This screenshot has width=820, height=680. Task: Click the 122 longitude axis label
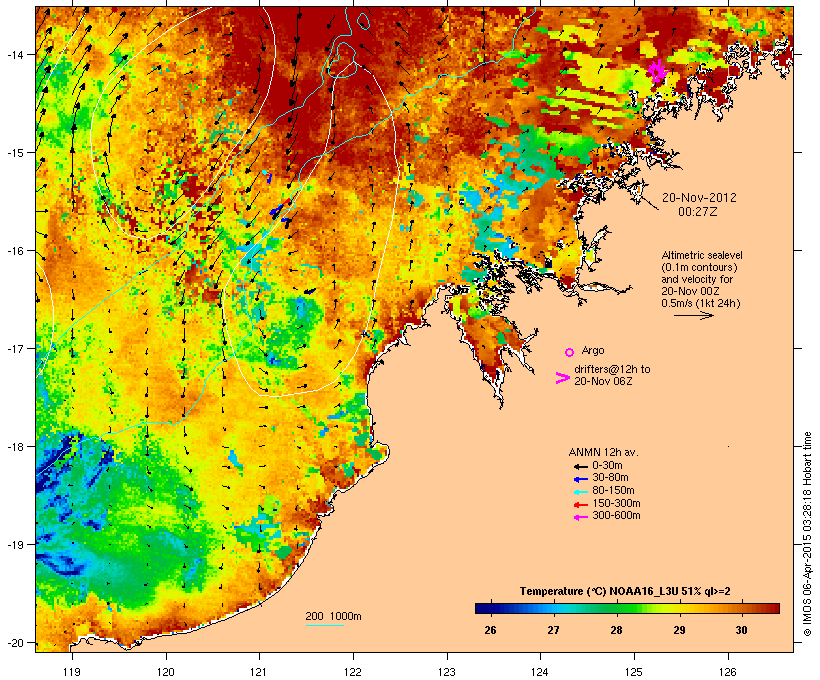click(x=353, y=672)
